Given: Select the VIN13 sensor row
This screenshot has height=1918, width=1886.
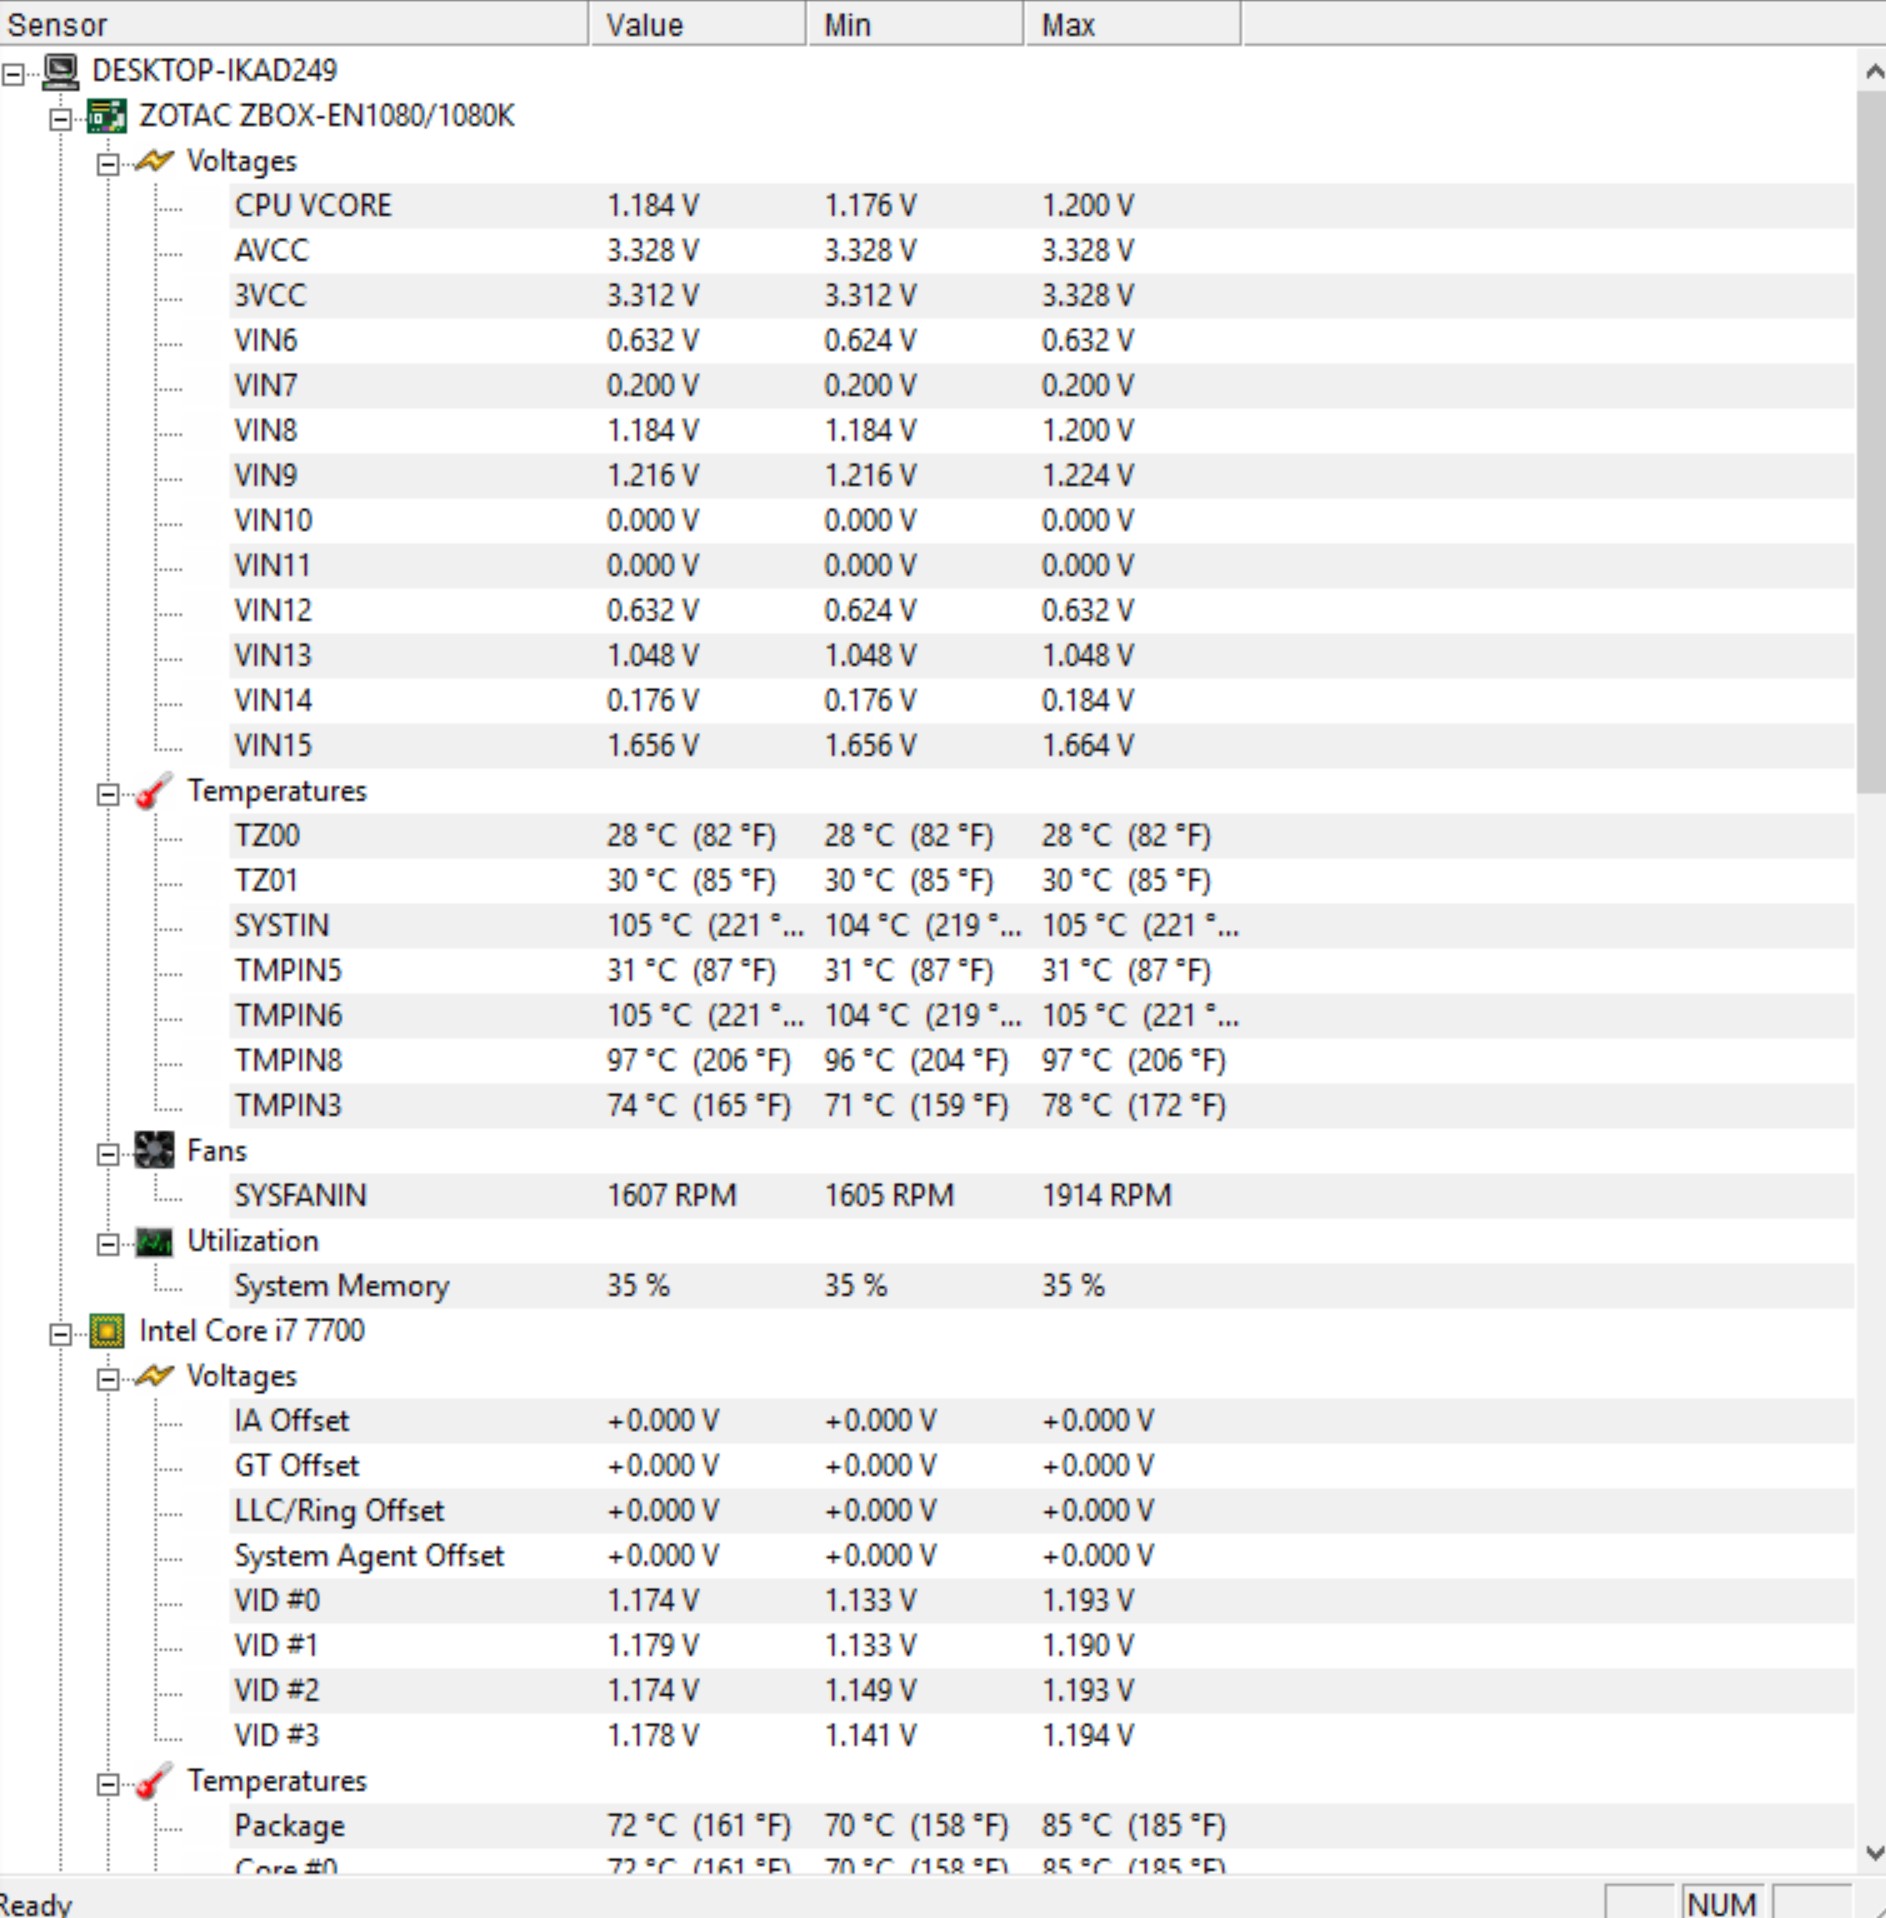Looking at the screenshot, I should pyautogui.click(x=1041, y=656).
